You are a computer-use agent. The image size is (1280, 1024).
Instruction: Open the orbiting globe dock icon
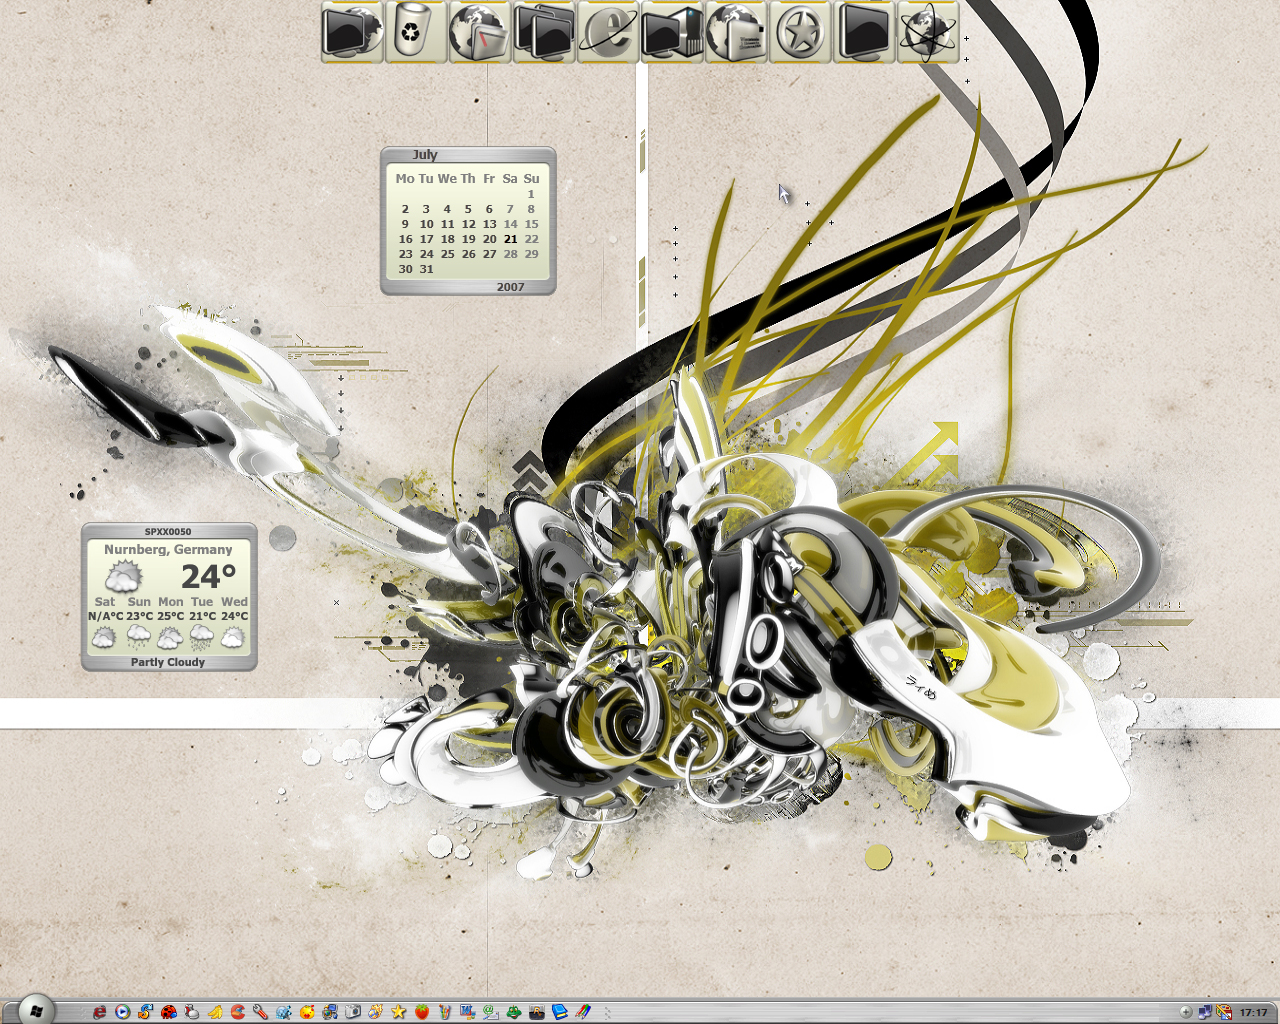point(928,31)
